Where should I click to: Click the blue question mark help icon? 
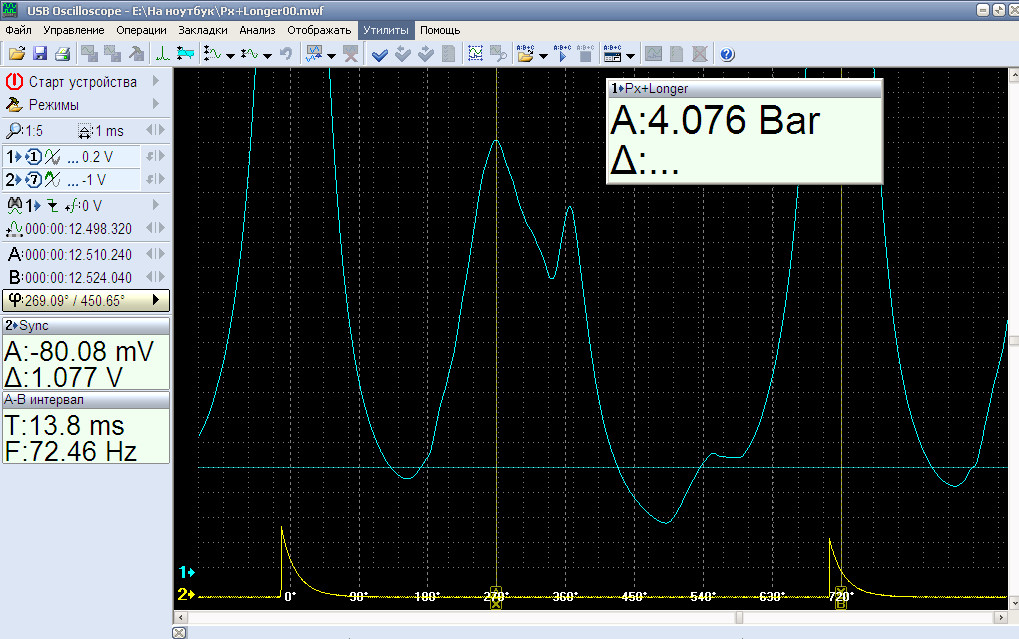[727, 54]
